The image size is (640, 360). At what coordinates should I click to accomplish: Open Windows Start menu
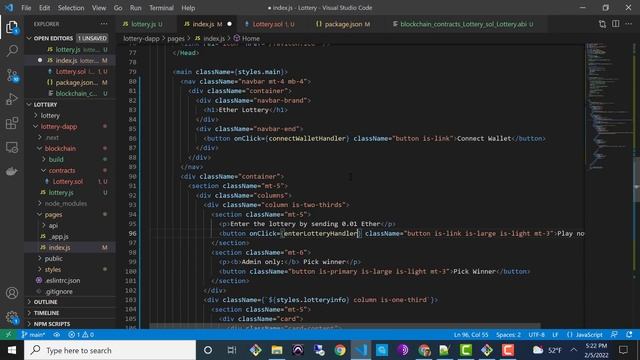(x=12, y=350)
